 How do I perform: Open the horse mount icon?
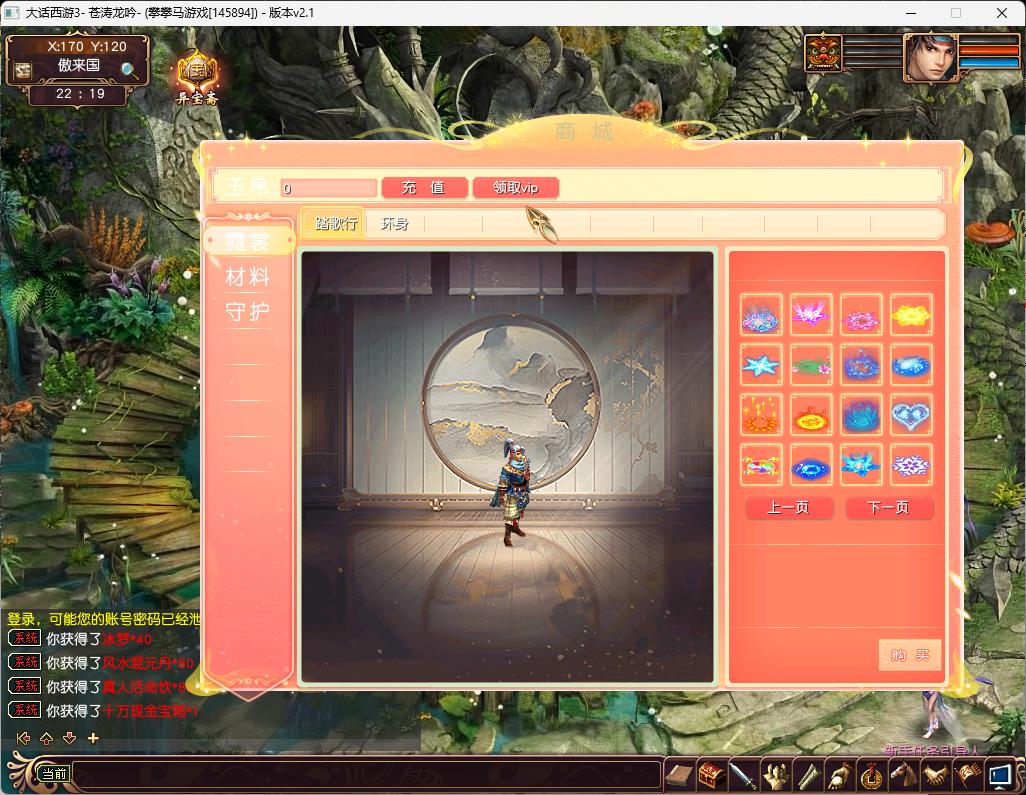[x=903, y=775]
